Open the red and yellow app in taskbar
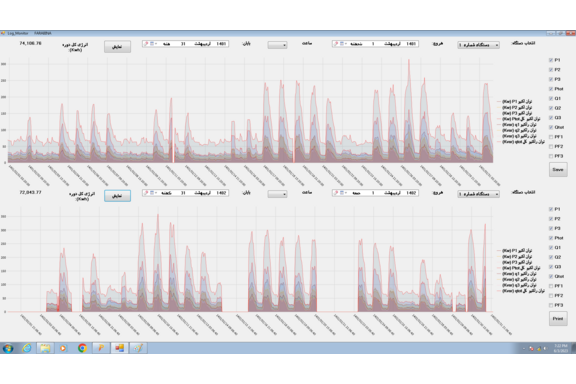Viewport: 576px width, 384px height. (119, 348)
